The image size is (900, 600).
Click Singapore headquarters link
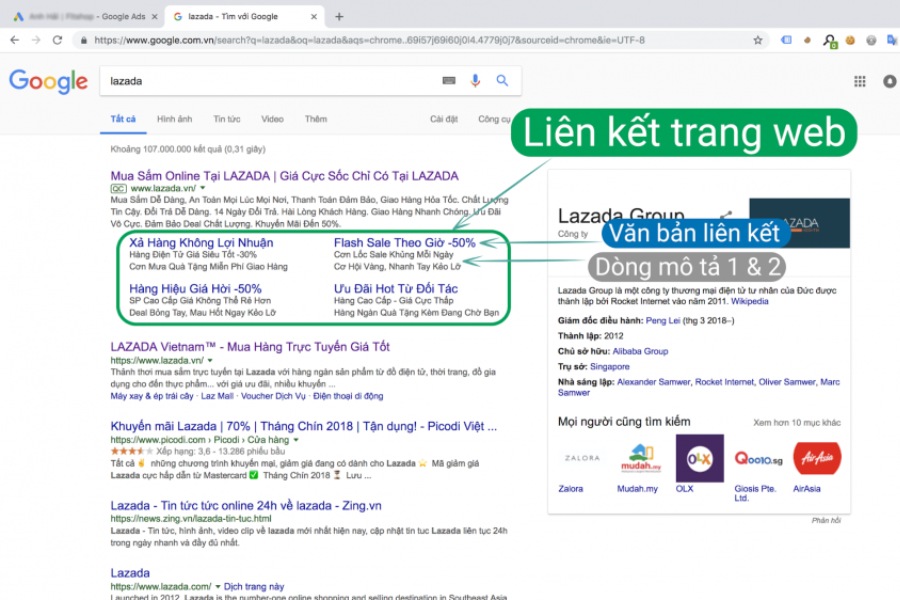pos(610,366)
